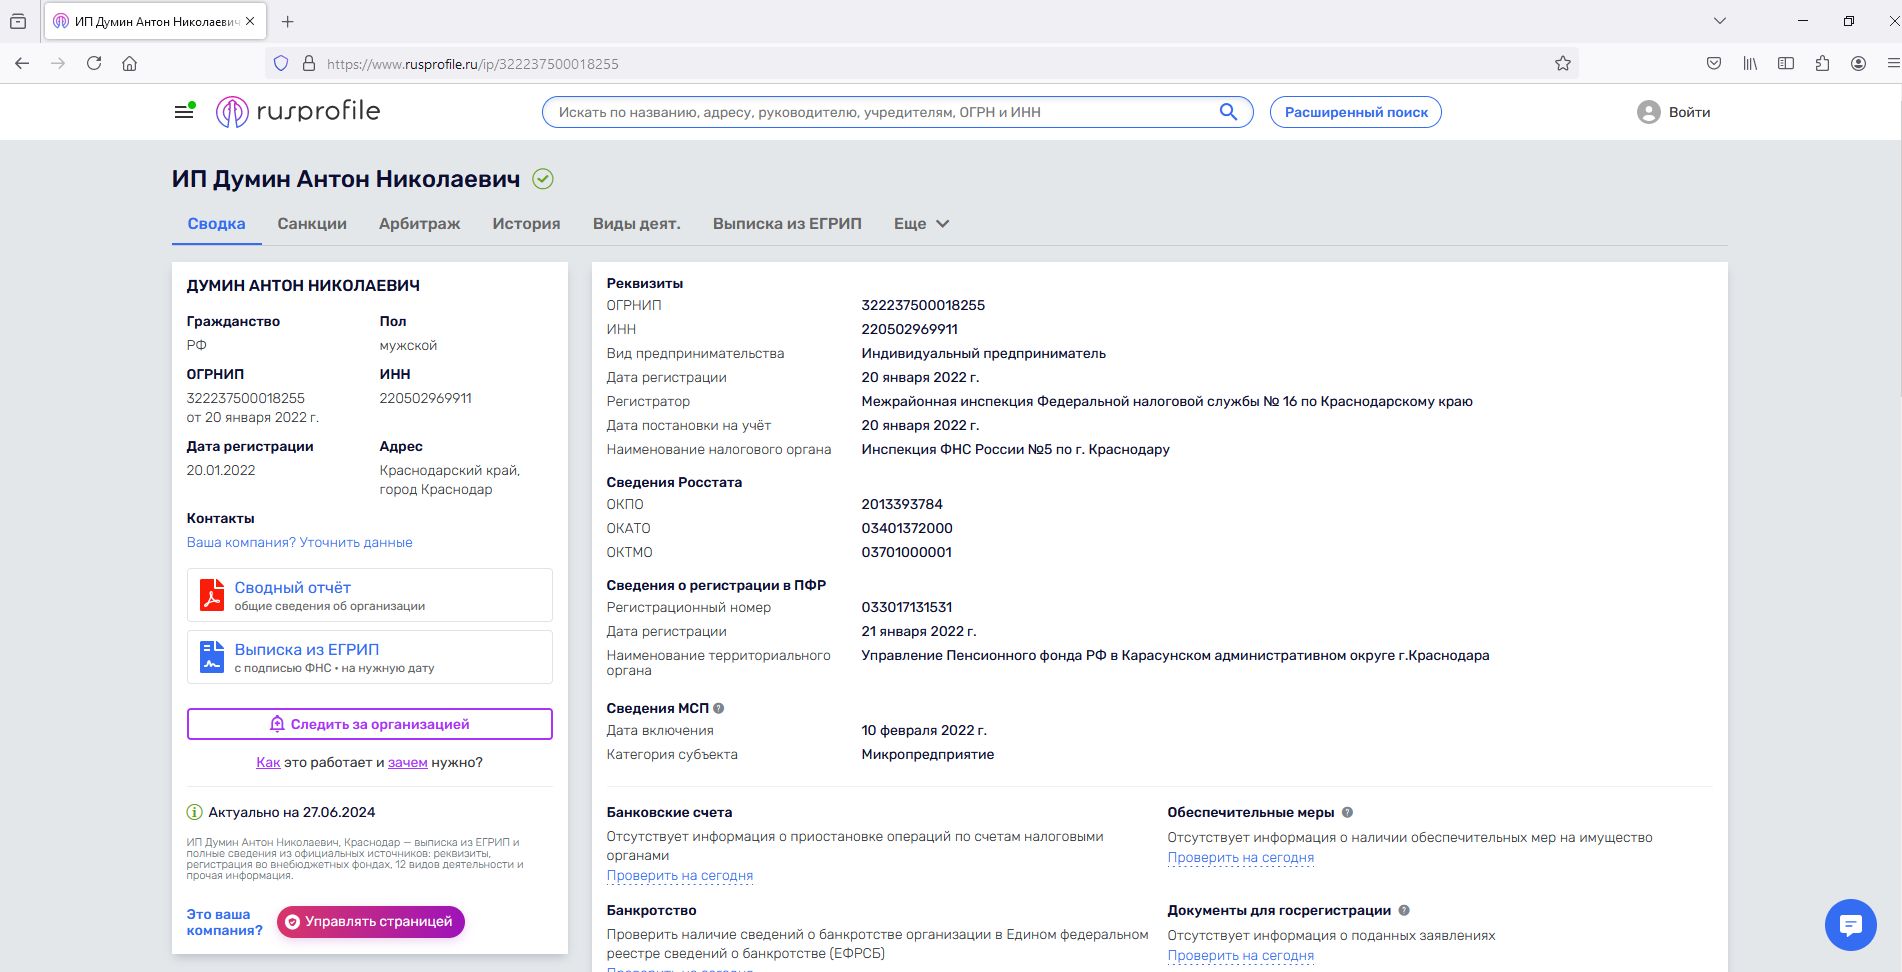
Task: Click the Управлять страницей button
Action: 371,921
